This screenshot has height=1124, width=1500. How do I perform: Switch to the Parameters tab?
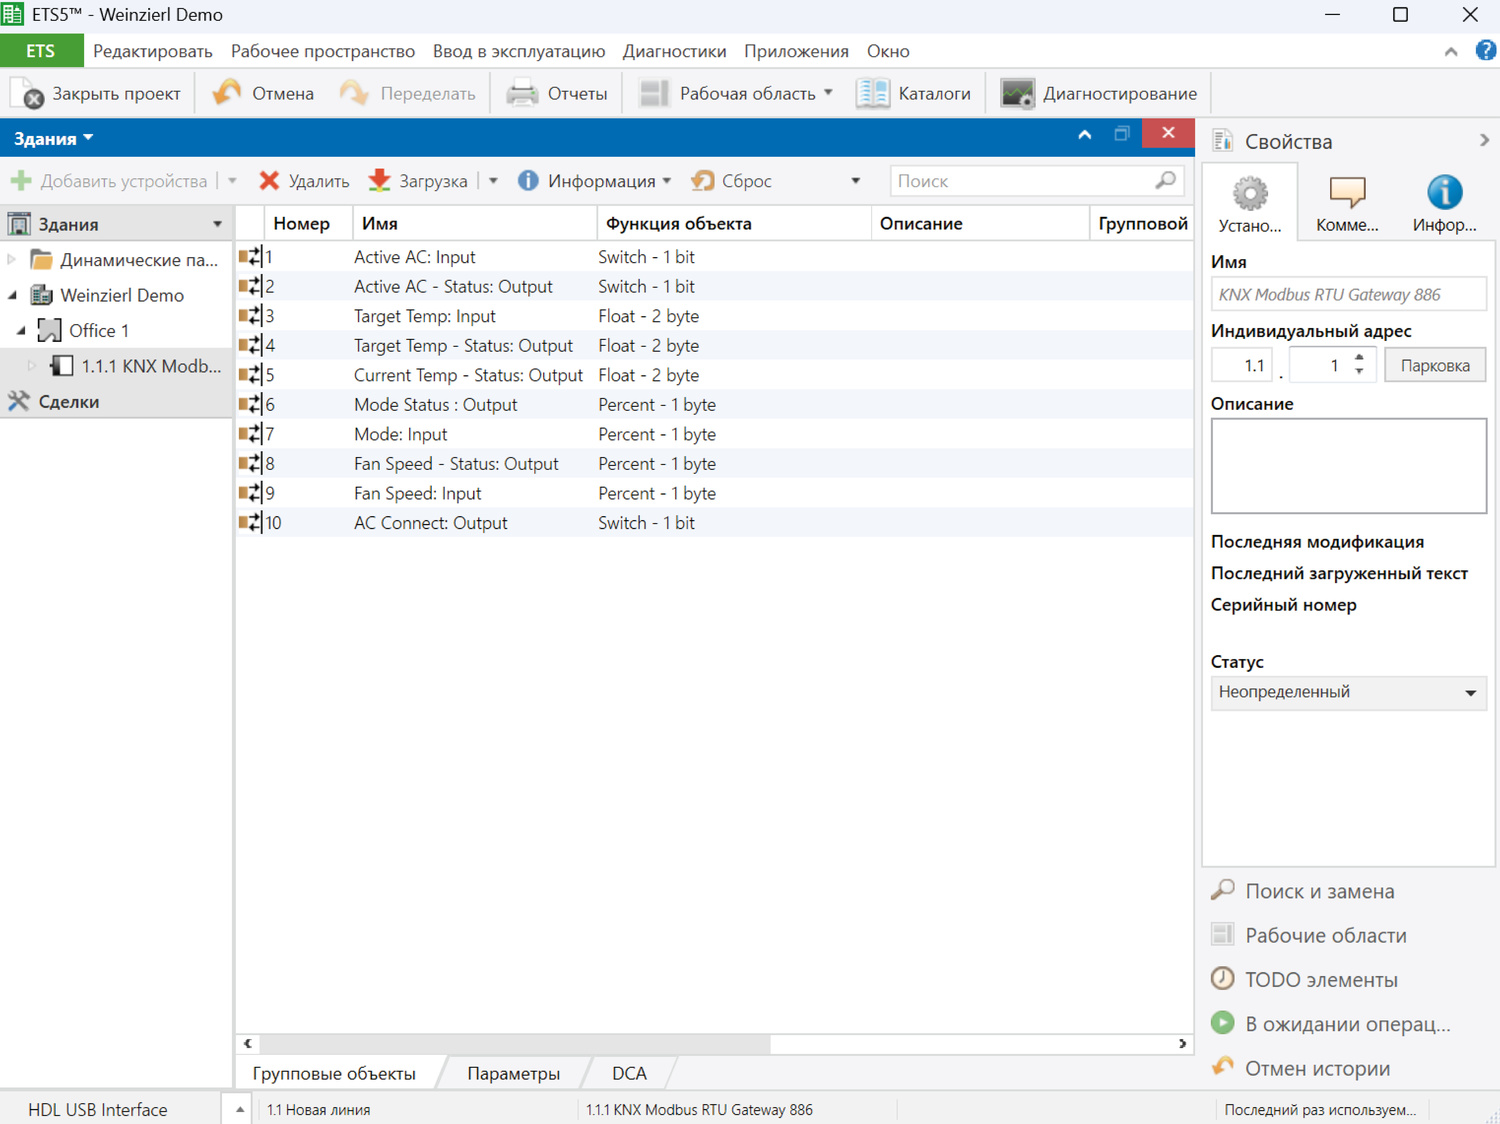513,1073
